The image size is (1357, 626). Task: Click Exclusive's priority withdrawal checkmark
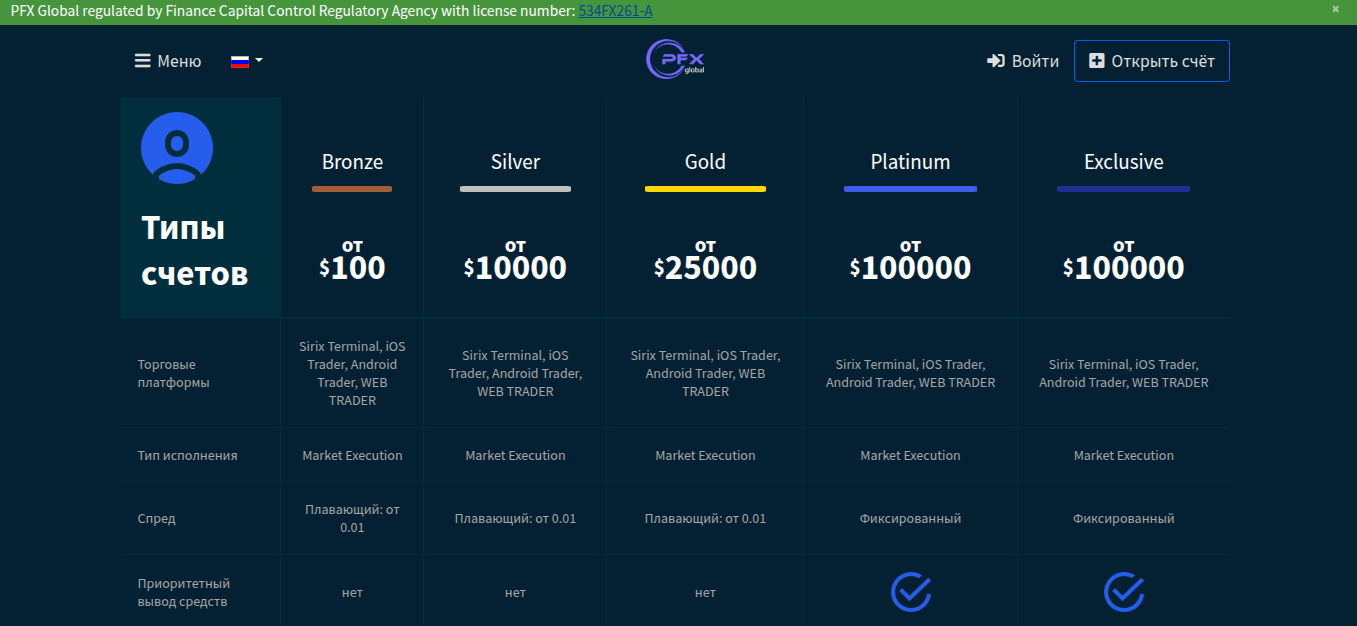1123,592
